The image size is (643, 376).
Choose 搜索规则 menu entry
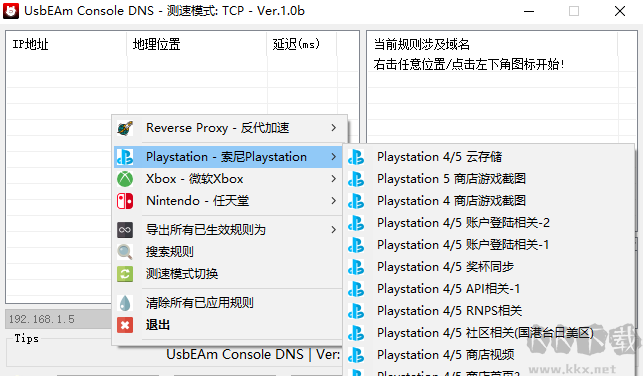coord(228,252)
